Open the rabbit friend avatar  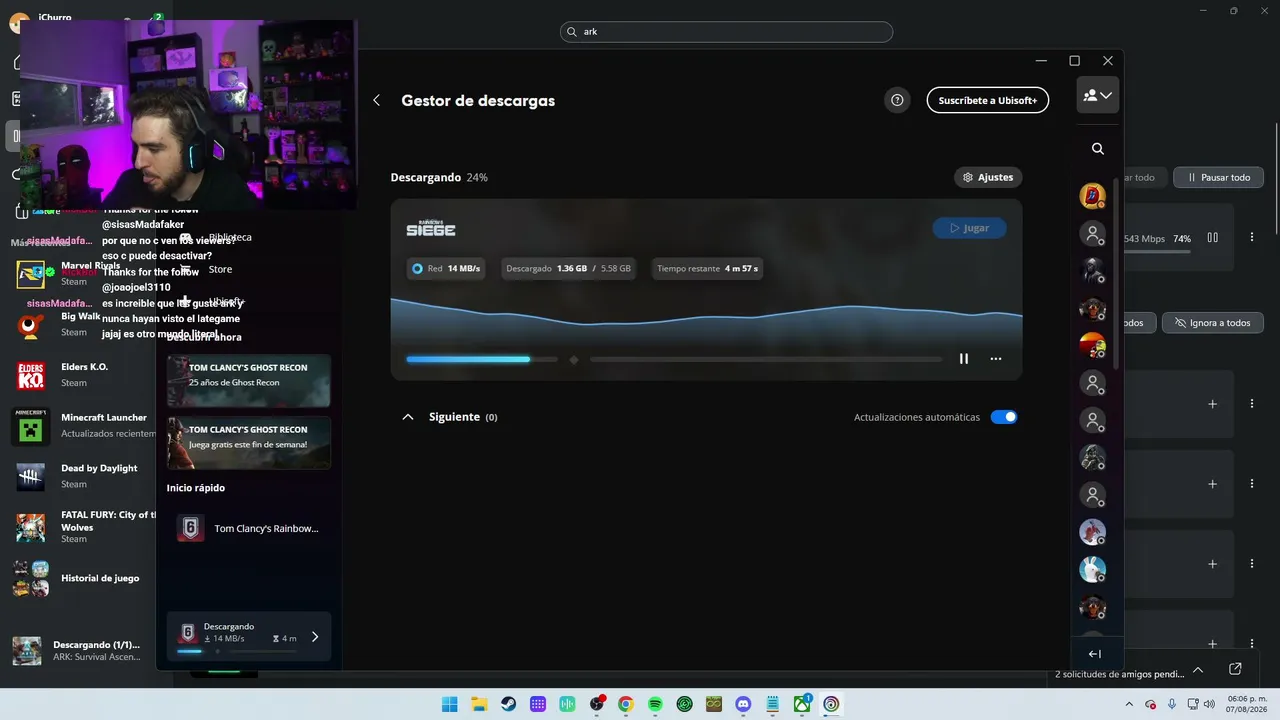coord(1093,569)
